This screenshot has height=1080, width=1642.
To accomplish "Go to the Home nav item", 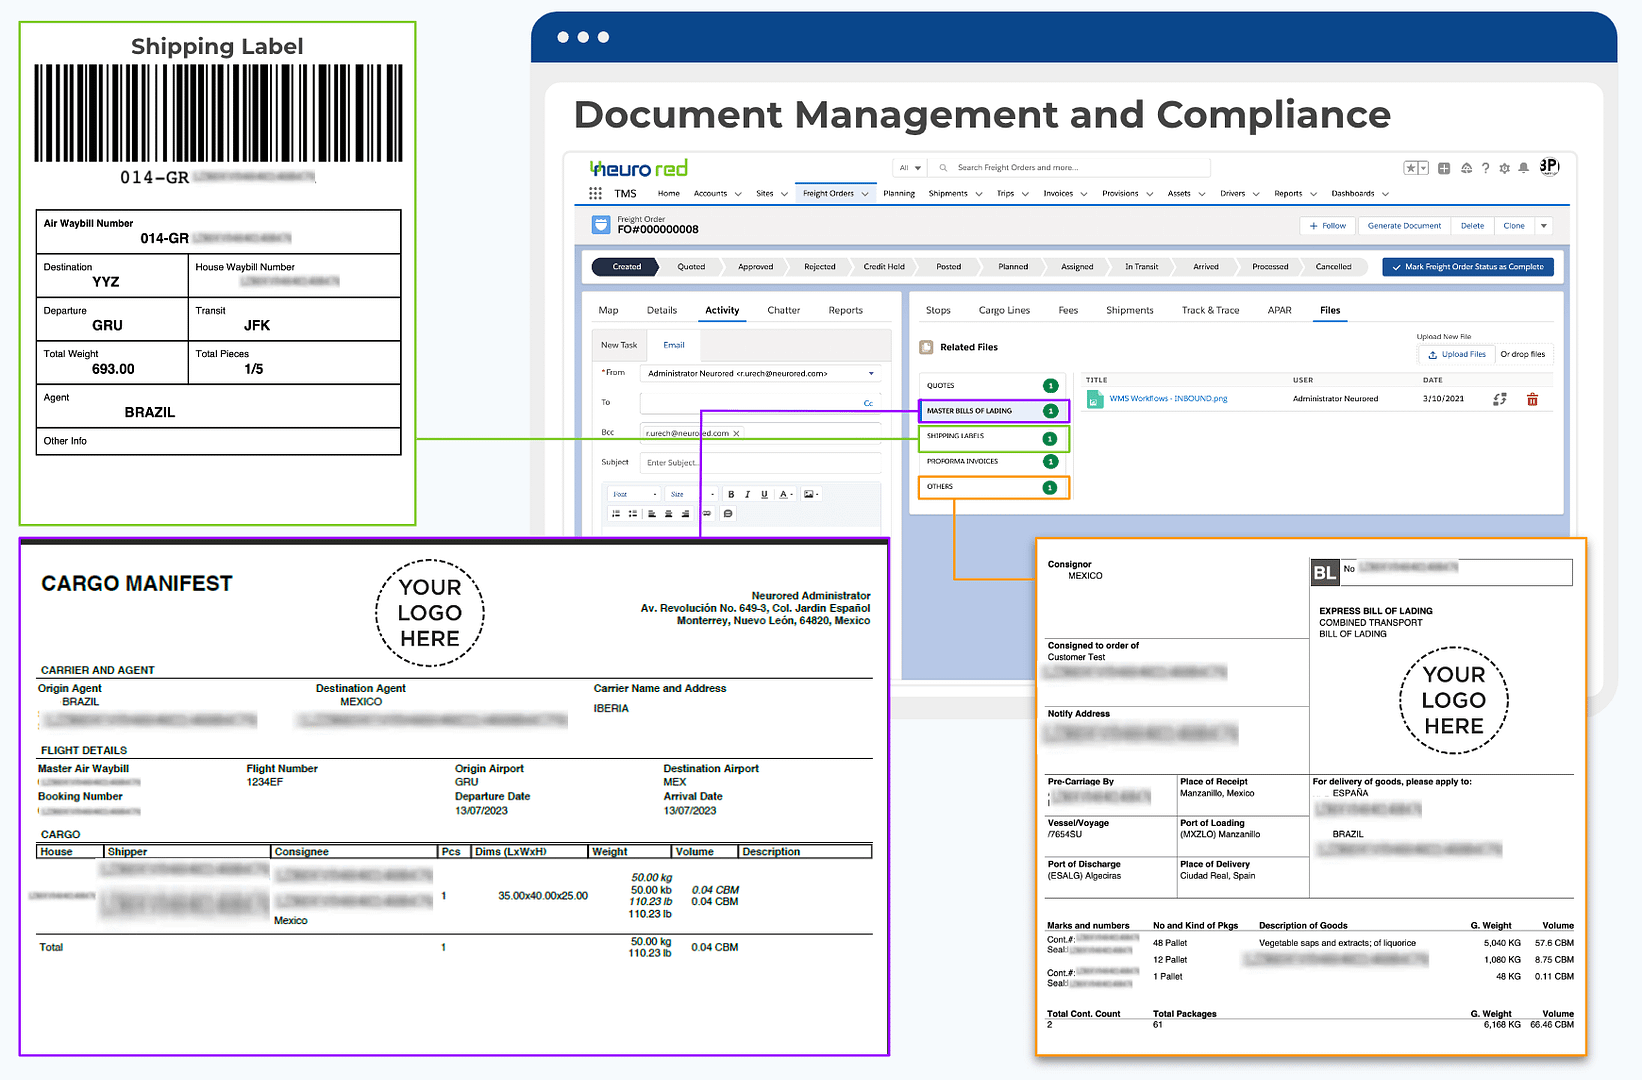I will pos(669,194).
